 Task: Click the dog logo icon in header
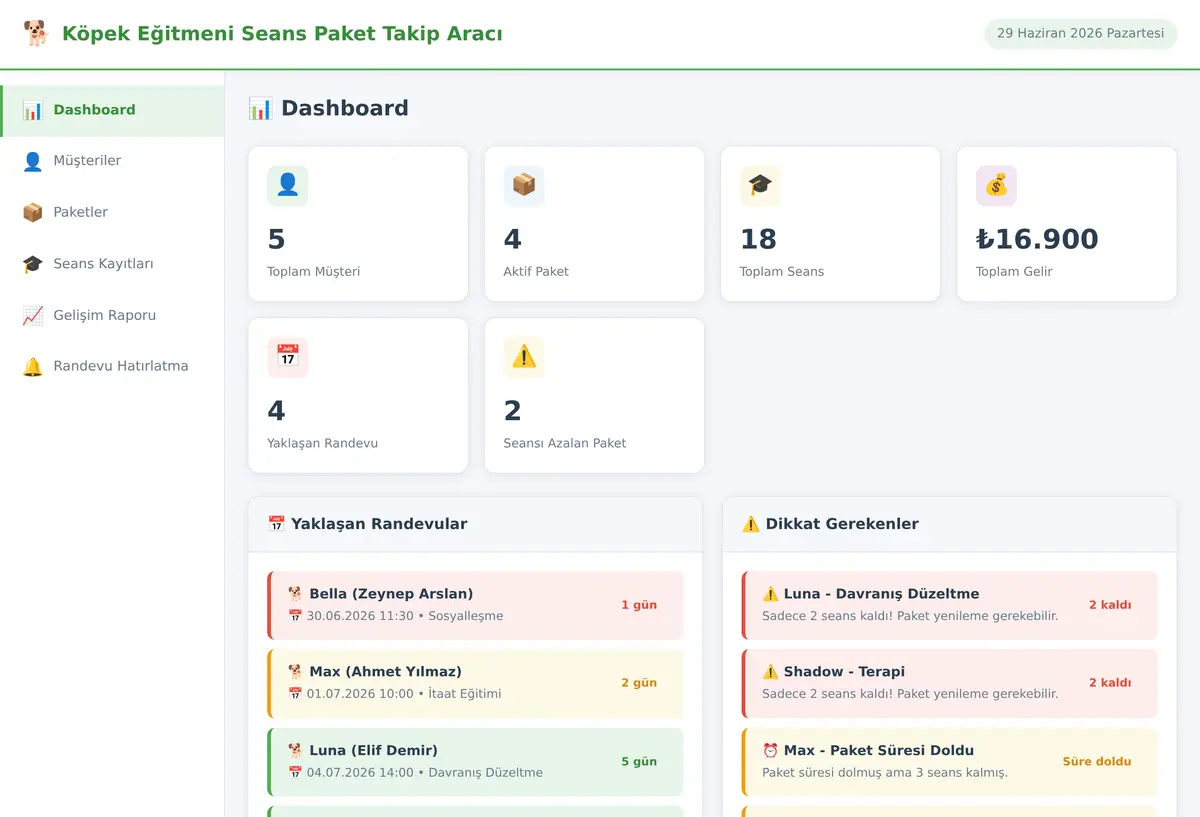pyautogui.click(x=36, y=34)
